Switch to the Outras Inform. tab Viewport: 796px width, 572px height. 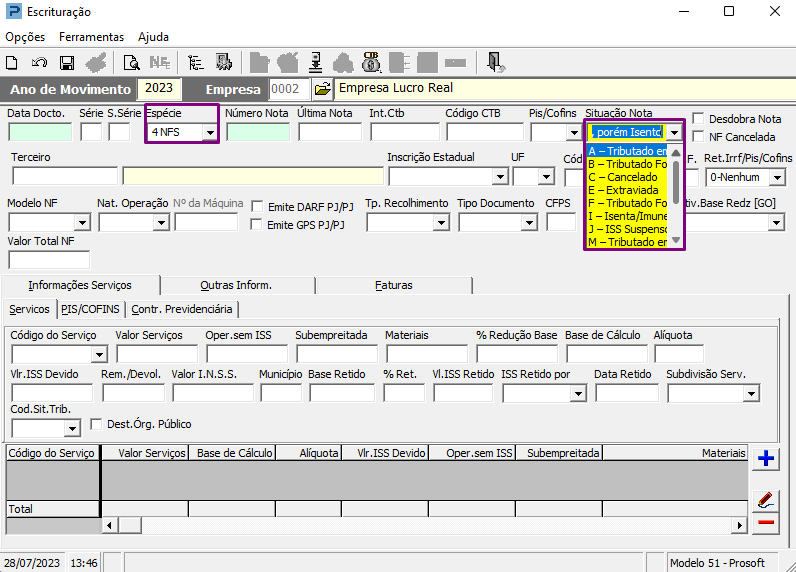click(236, 286)
